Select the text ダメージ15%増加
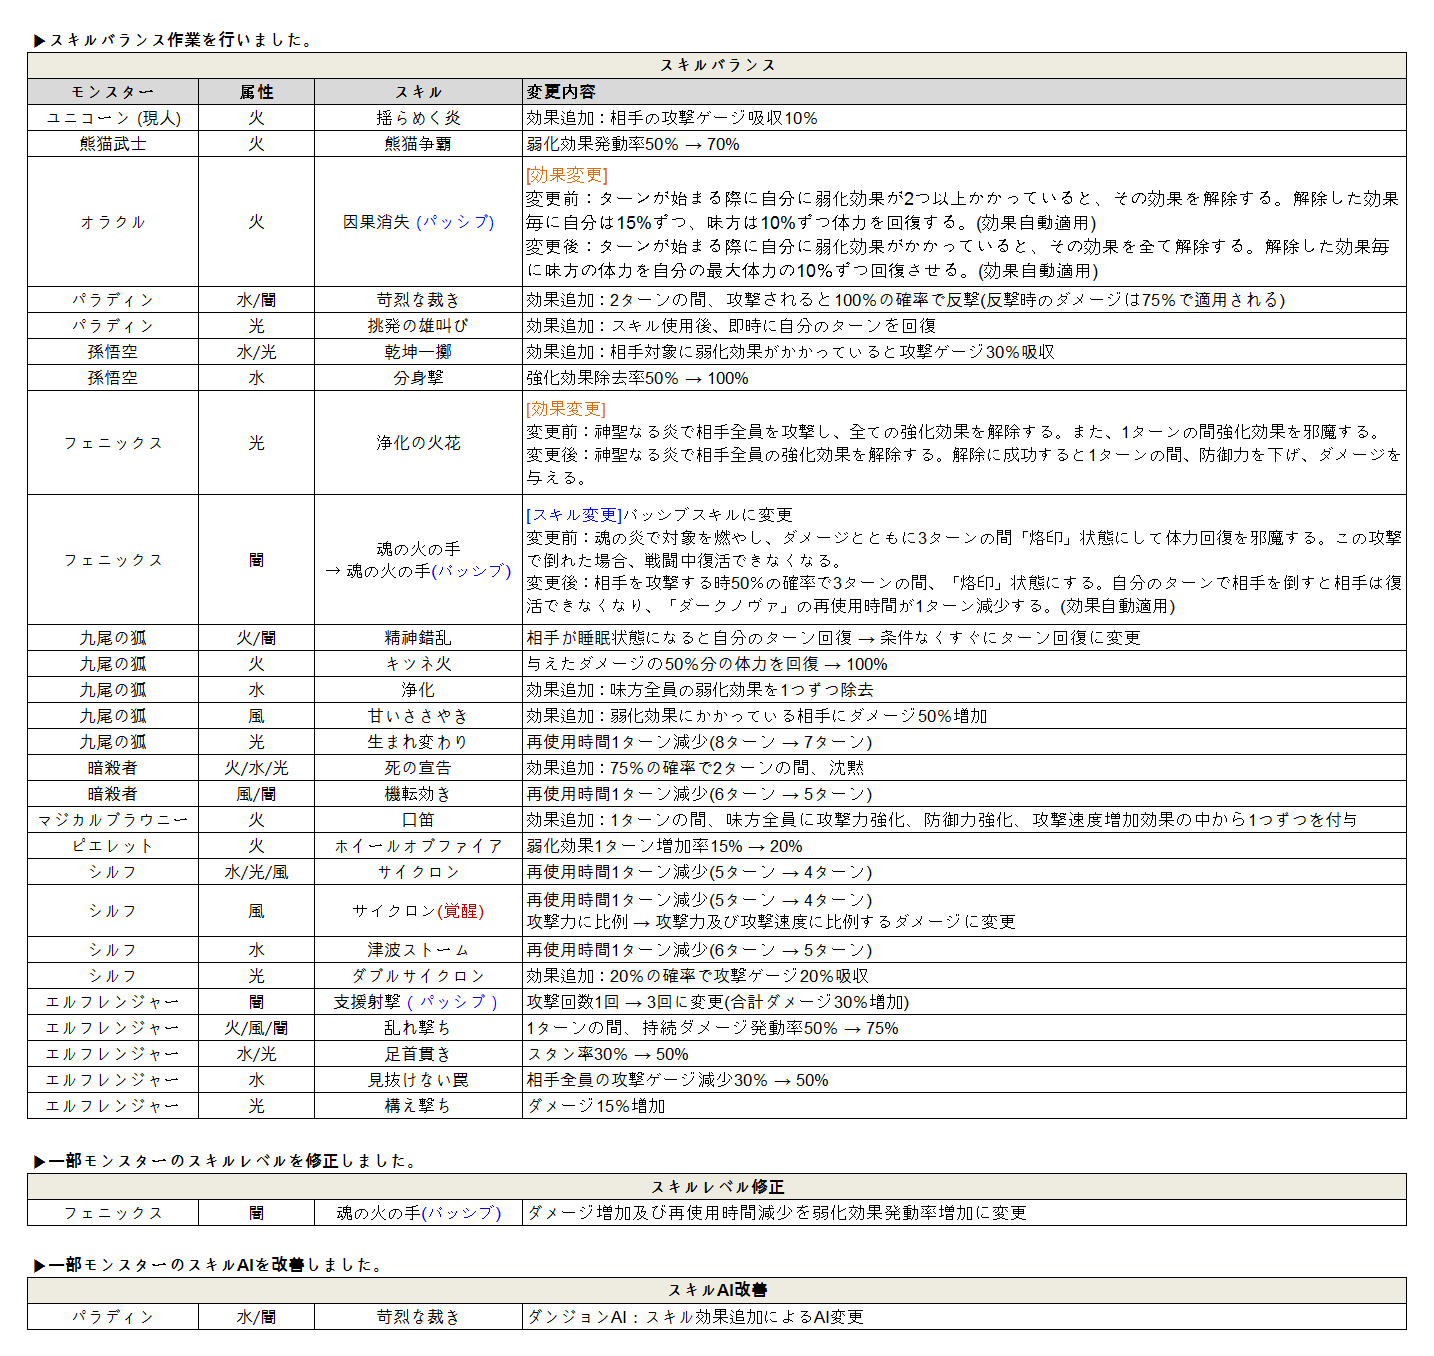Image resolution: width=1434 pixels, height=1356 pixels. pyautogui.click(x=596, y=1106)
